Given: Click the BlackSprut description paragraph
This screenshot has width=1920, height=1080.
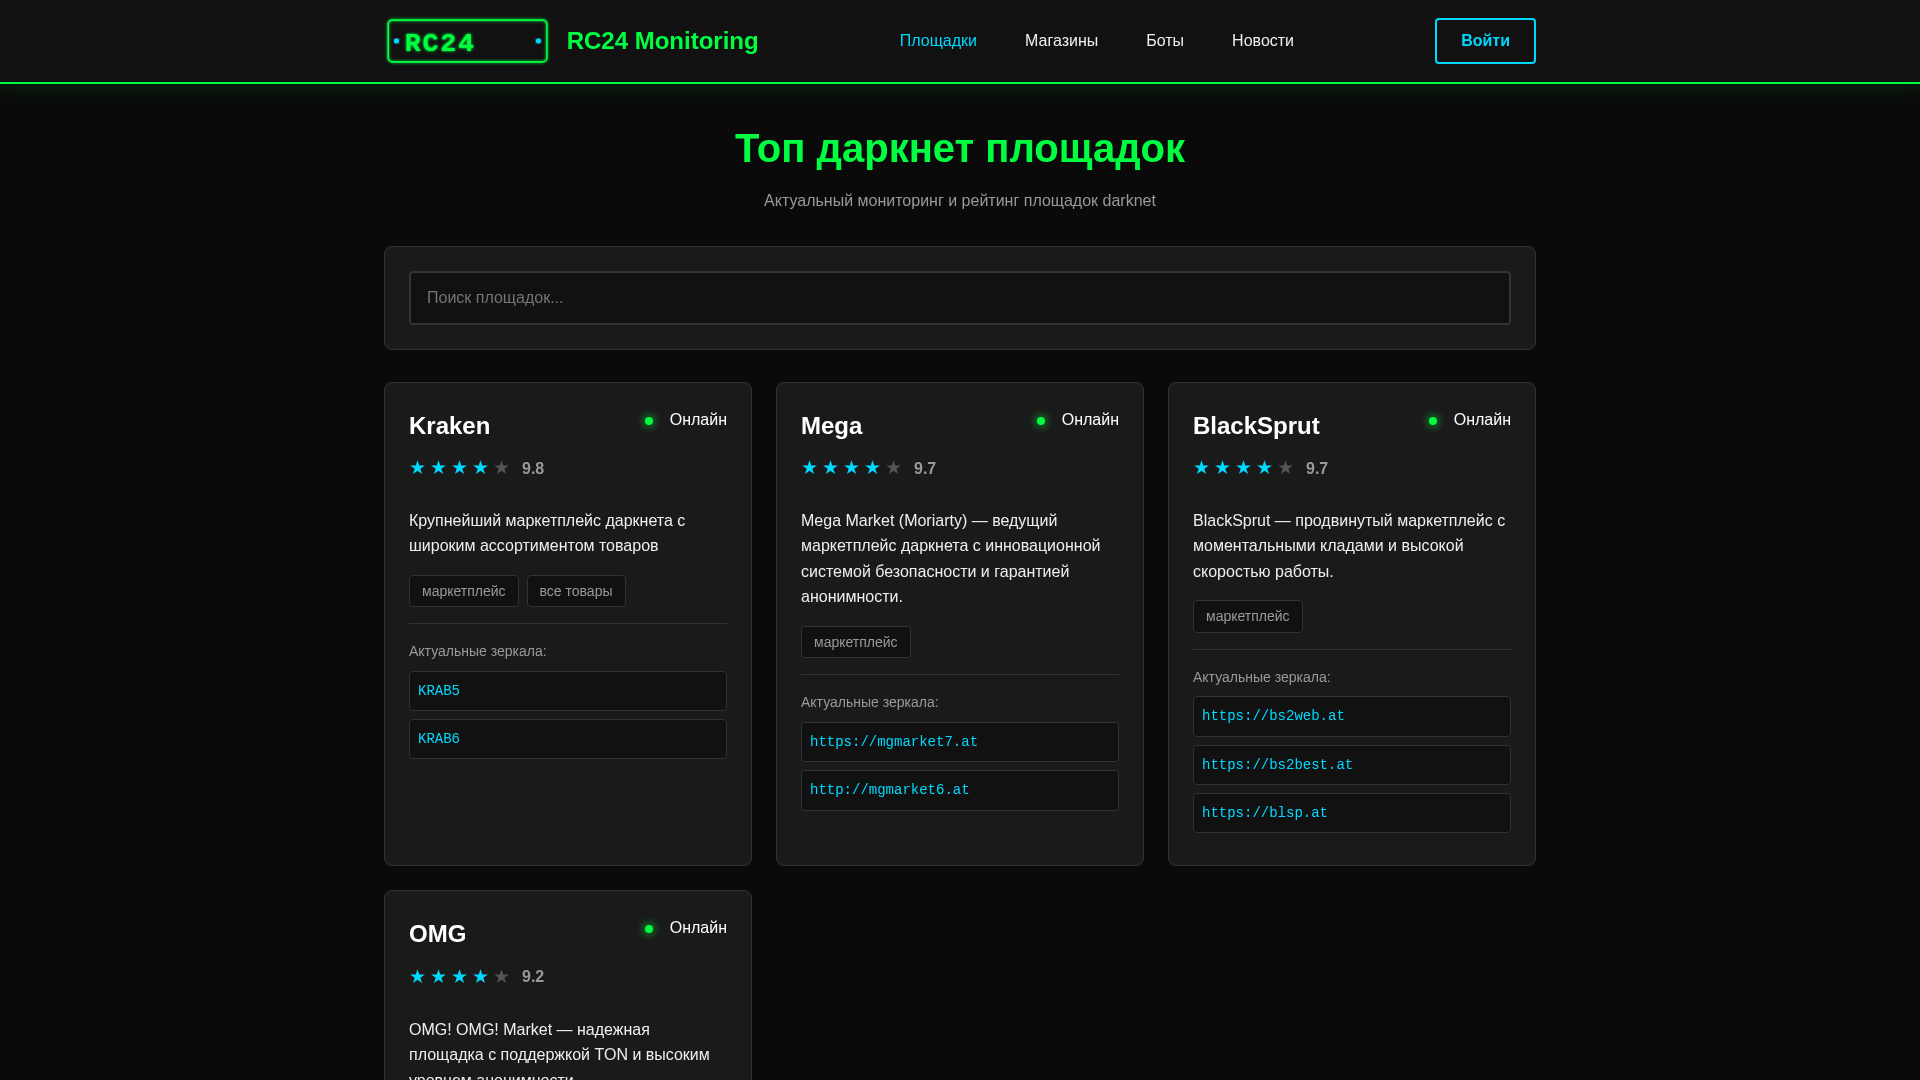Looking at the screenshot, I should click(x=1348, y=546).
